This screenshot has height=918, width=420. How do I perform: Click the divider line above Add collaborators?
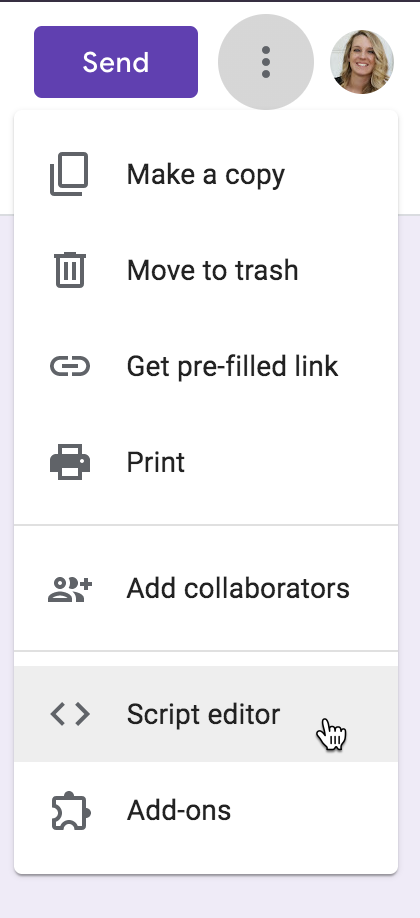[206, 525]
